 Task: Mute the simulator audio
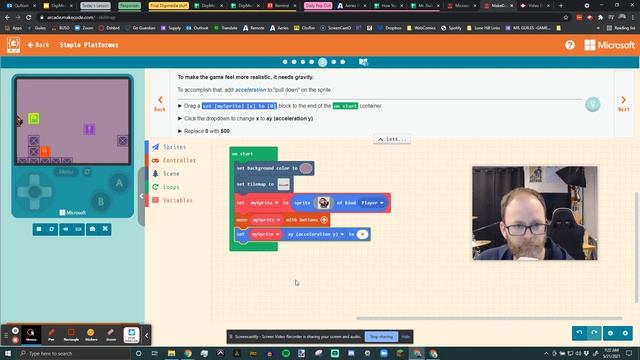pos(66,229)
